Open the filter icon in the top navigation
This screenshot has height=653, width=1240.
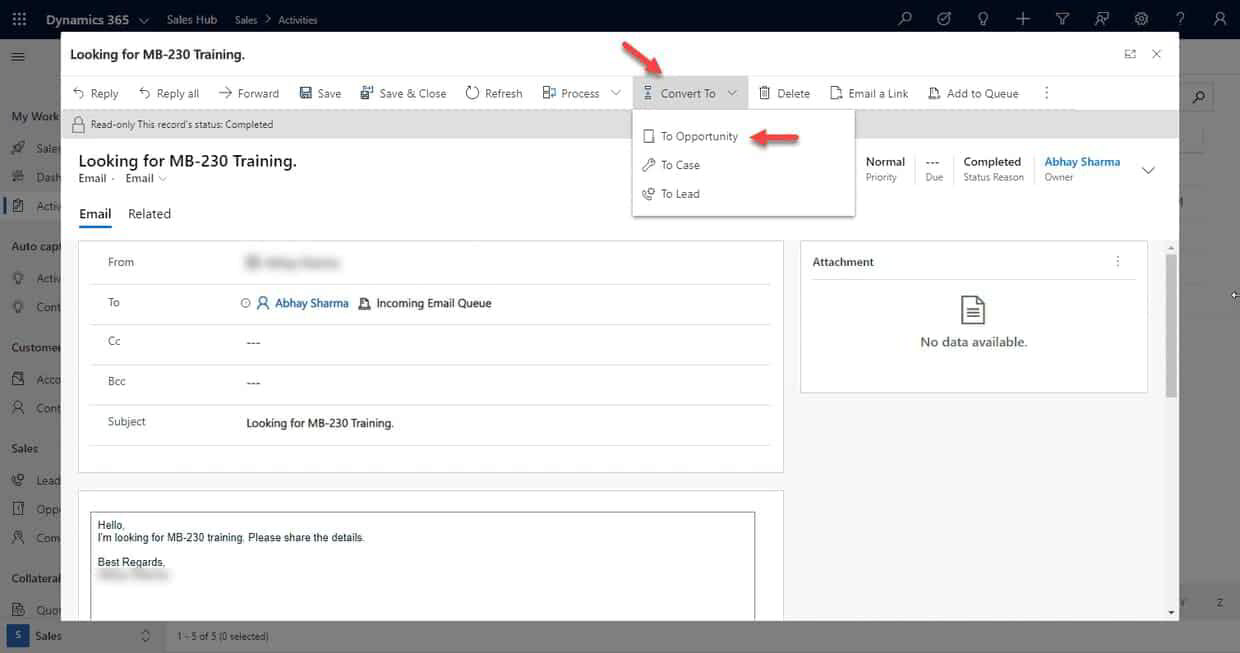(x=1061, y=18)
